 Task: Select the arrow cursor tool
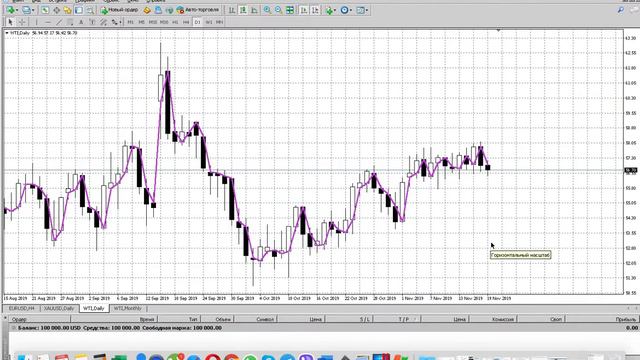pos(10,22)
